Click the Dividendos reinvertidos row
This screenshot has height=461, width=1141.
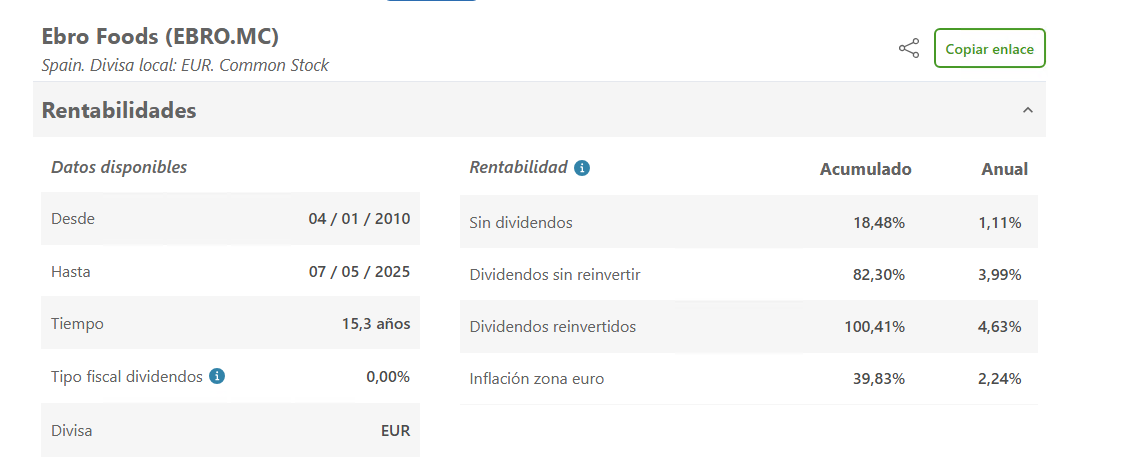[749, 327]
